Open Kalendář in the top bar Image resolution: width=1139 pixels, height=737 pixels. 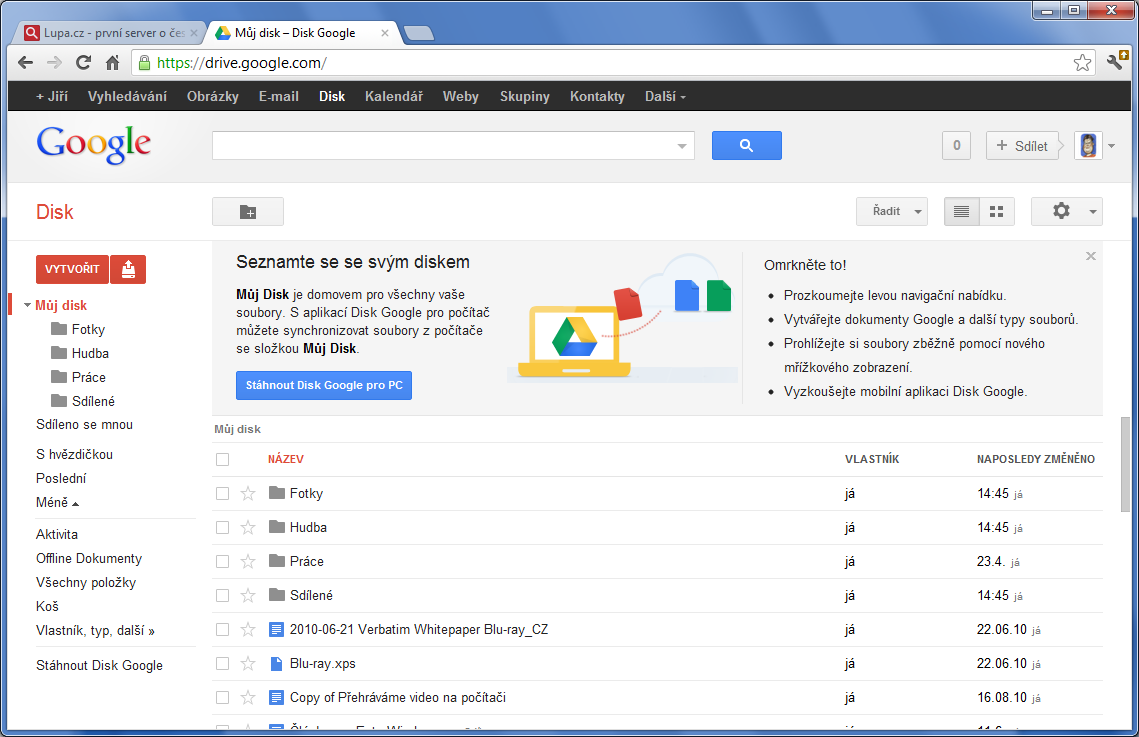[x=394, y=97]
